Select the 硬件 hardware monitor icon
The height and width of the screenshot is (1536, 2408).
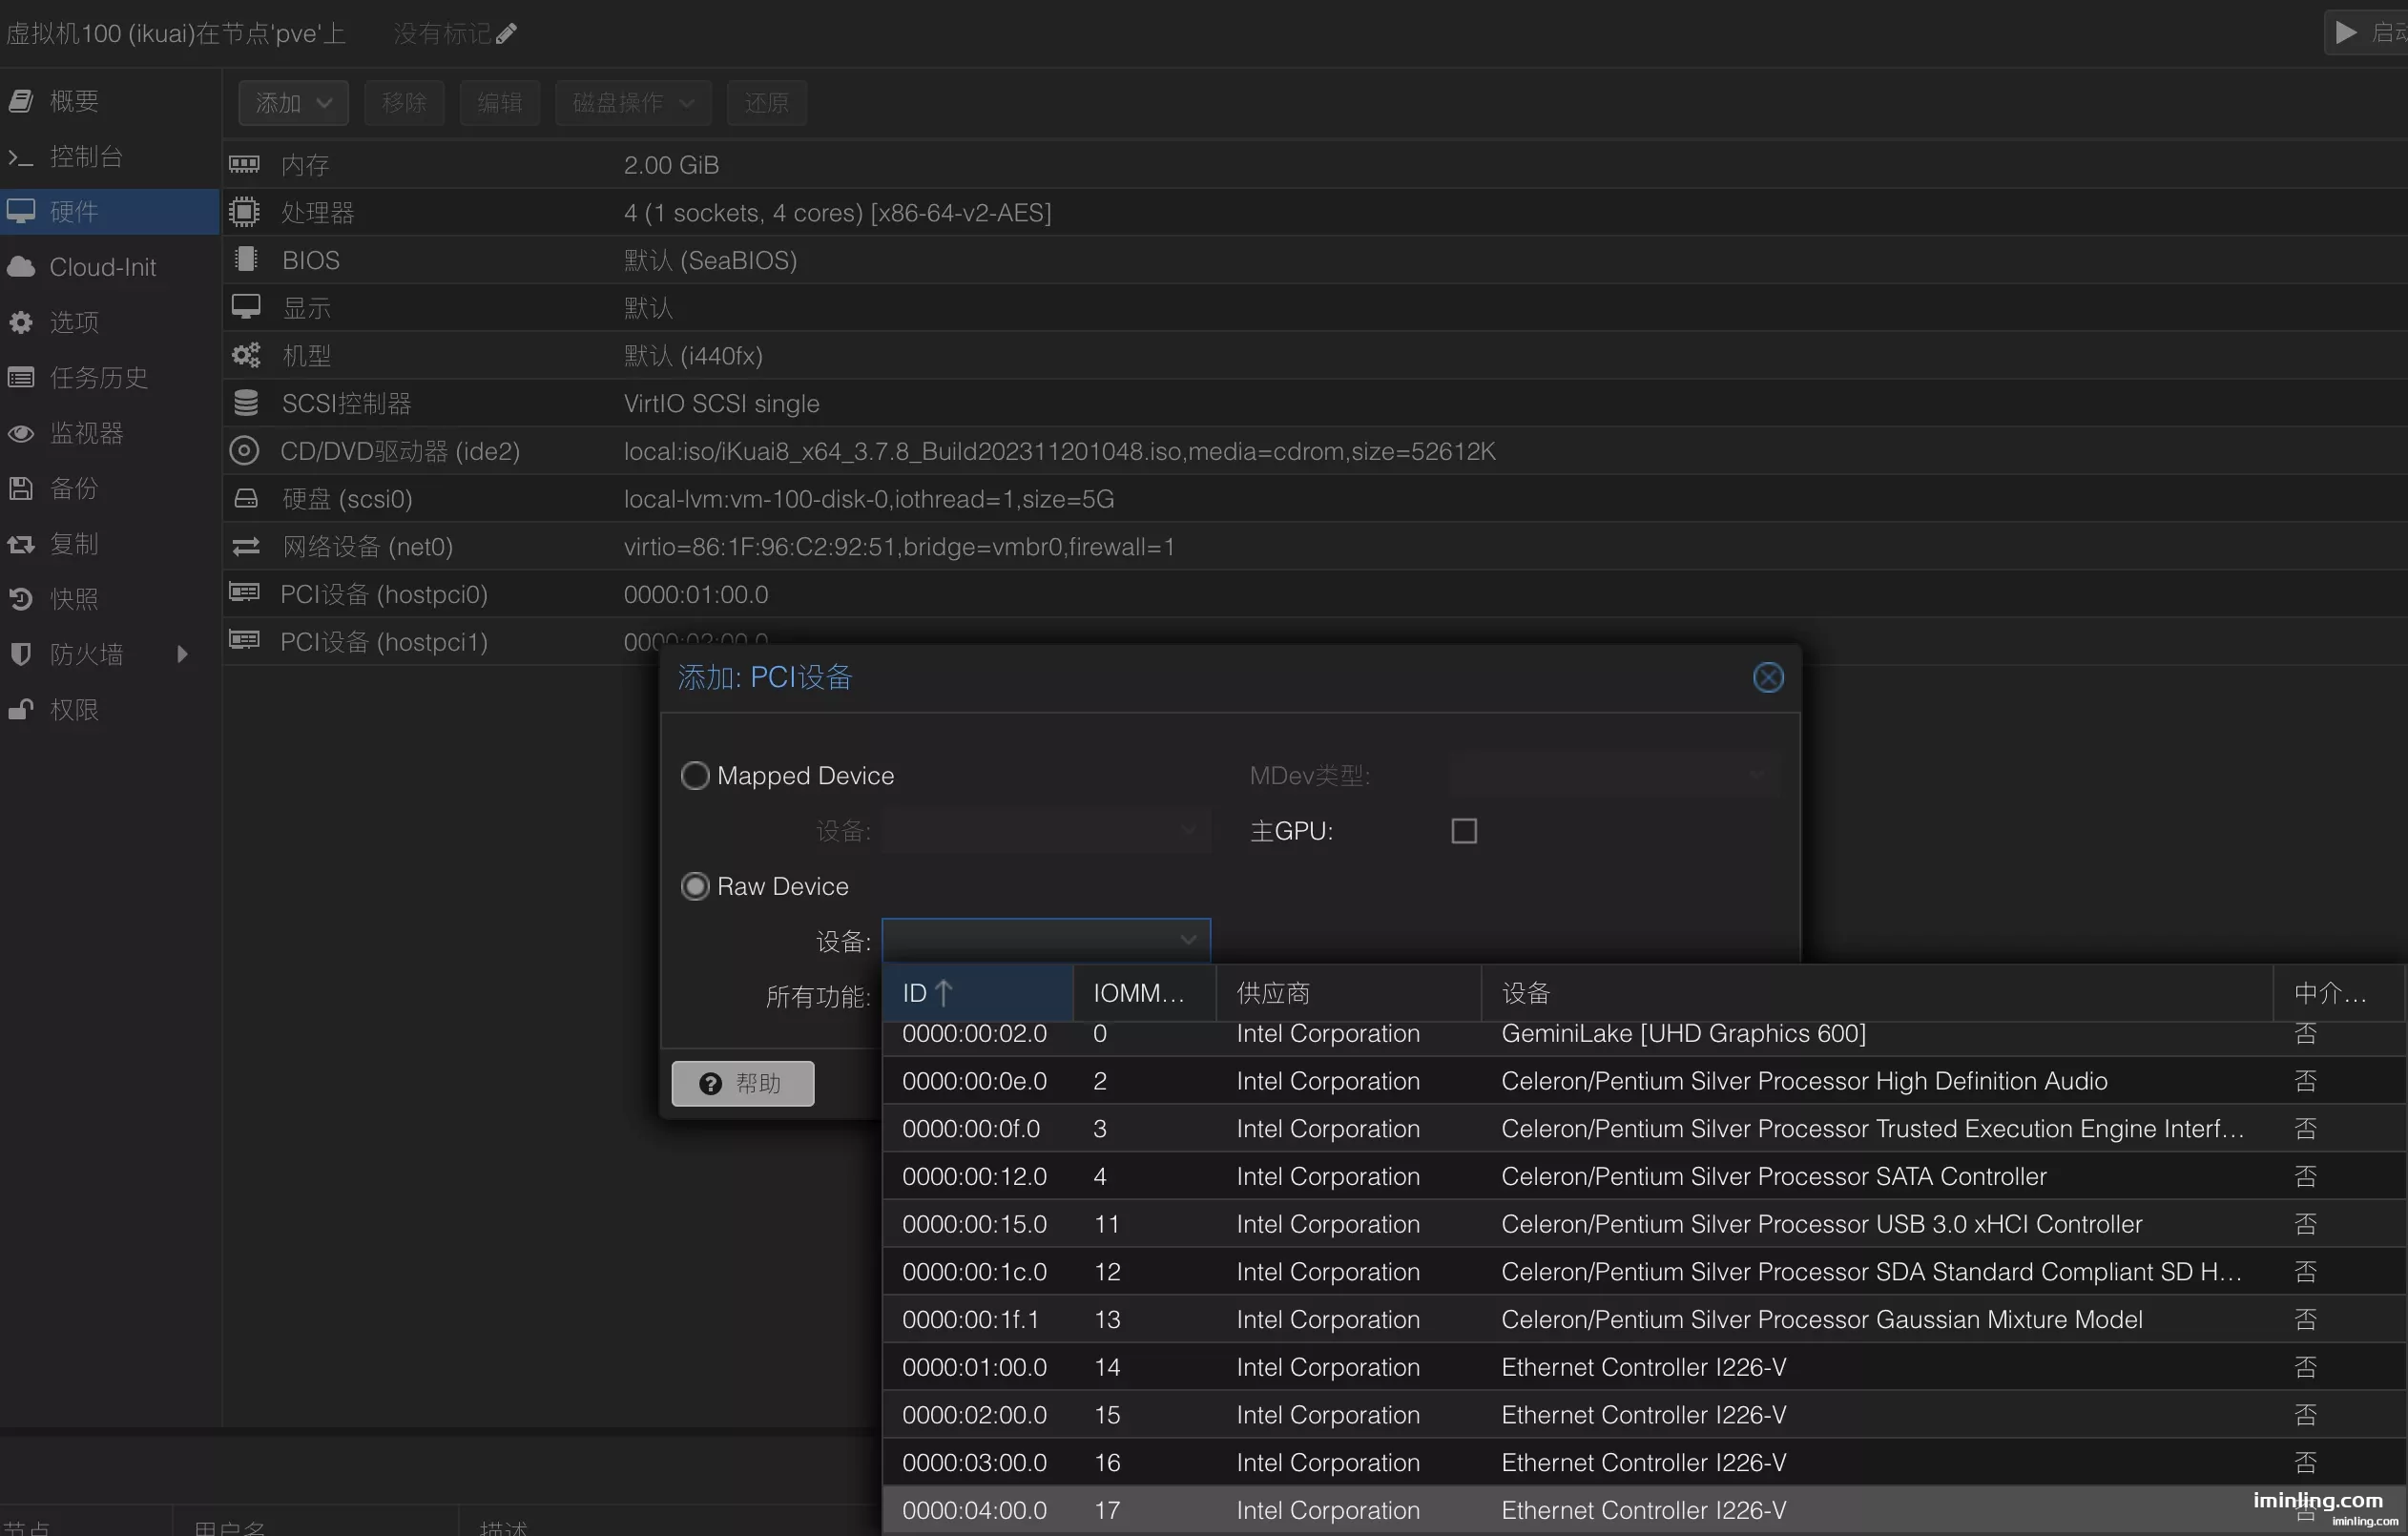(21, 211)
